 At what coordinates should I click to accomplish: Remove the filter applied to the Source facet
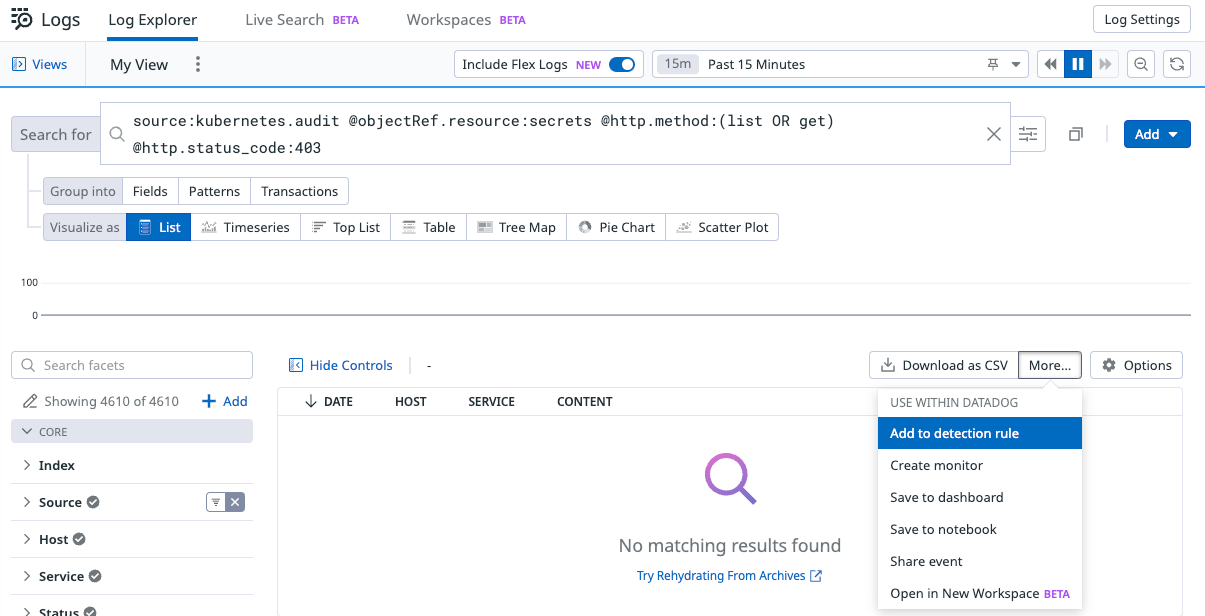(x=234, y=502)
